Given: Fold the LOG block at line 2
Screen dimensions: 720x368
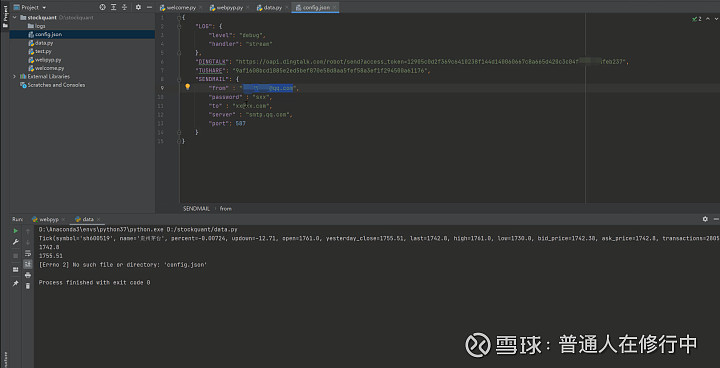Looking at the screenshot, I should pos(179,27).
